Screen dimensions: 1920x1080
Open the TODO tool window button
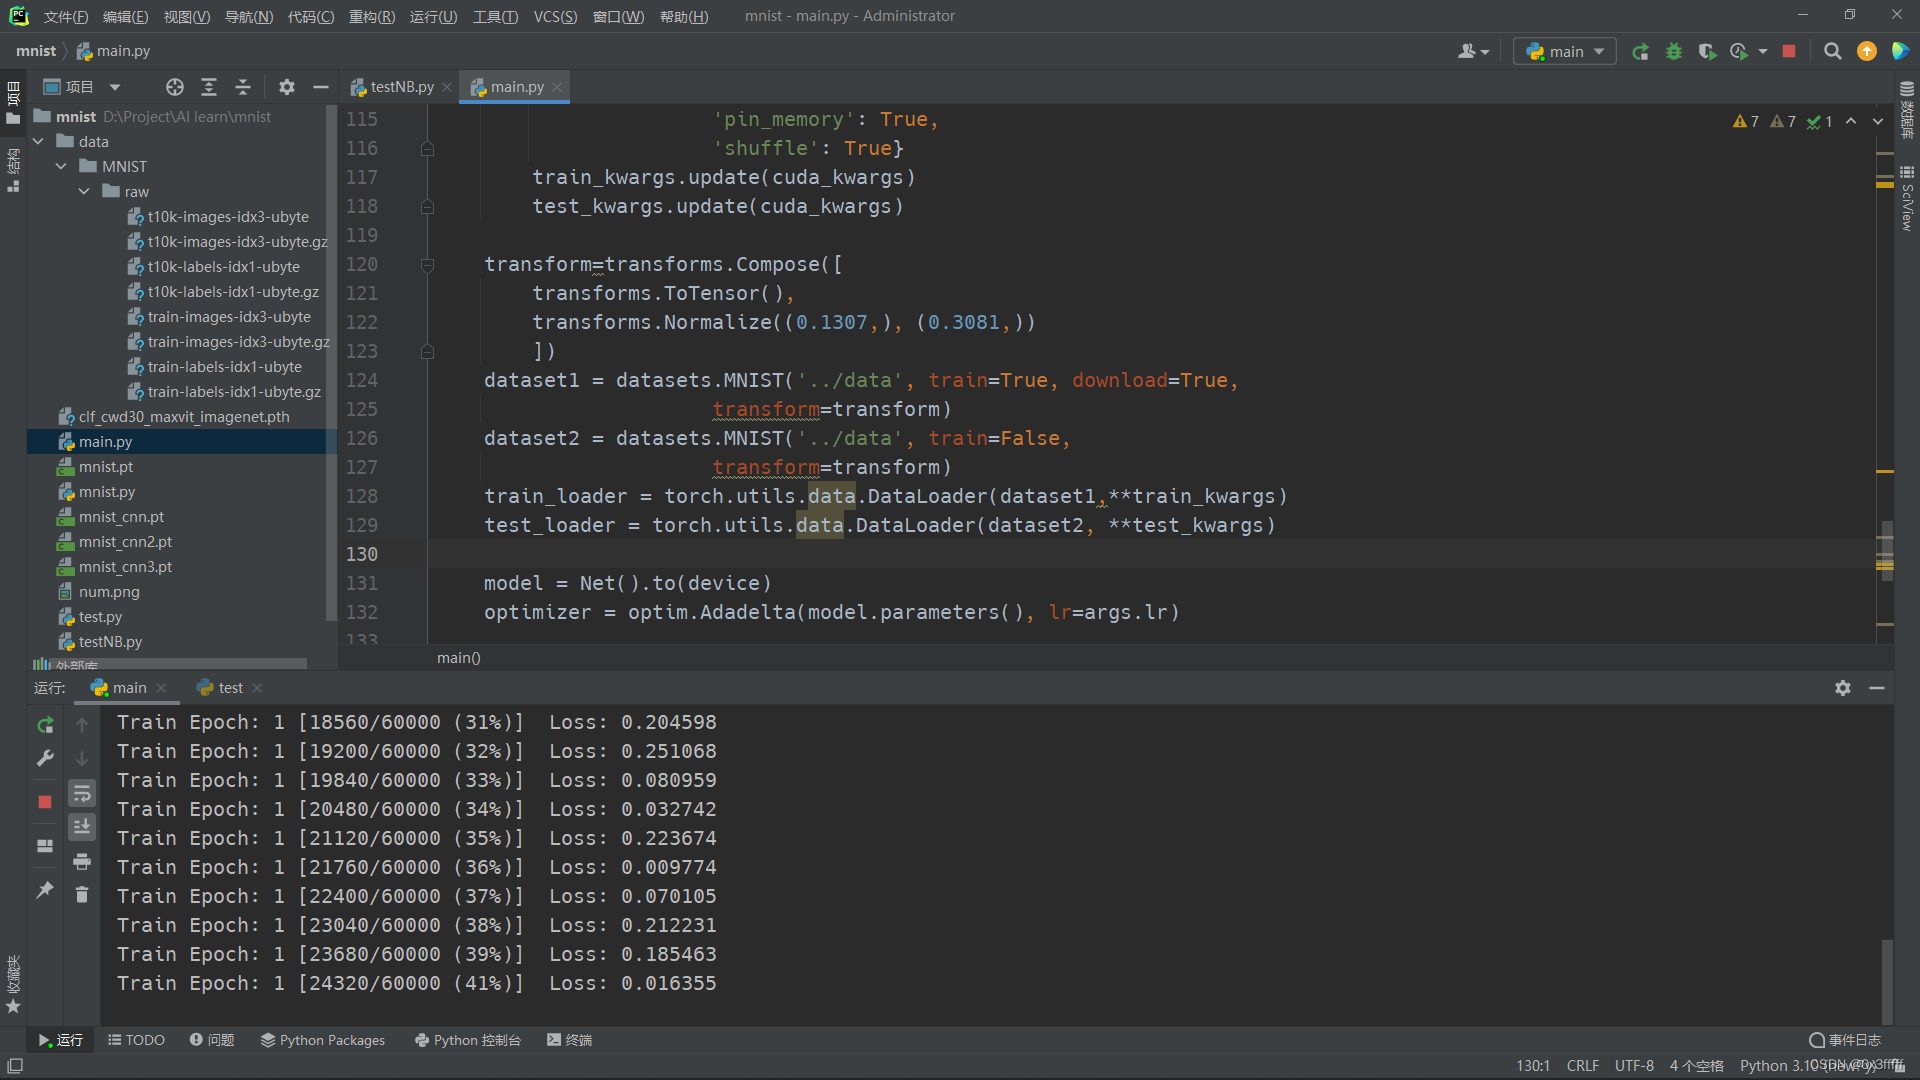click(136, 1040)
